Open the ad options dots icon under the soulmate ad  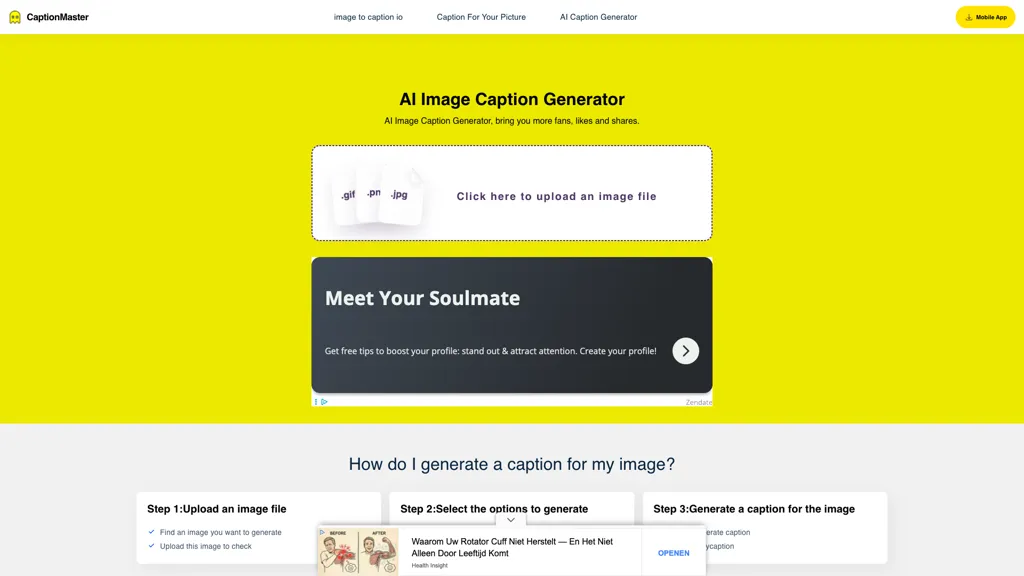316,402
